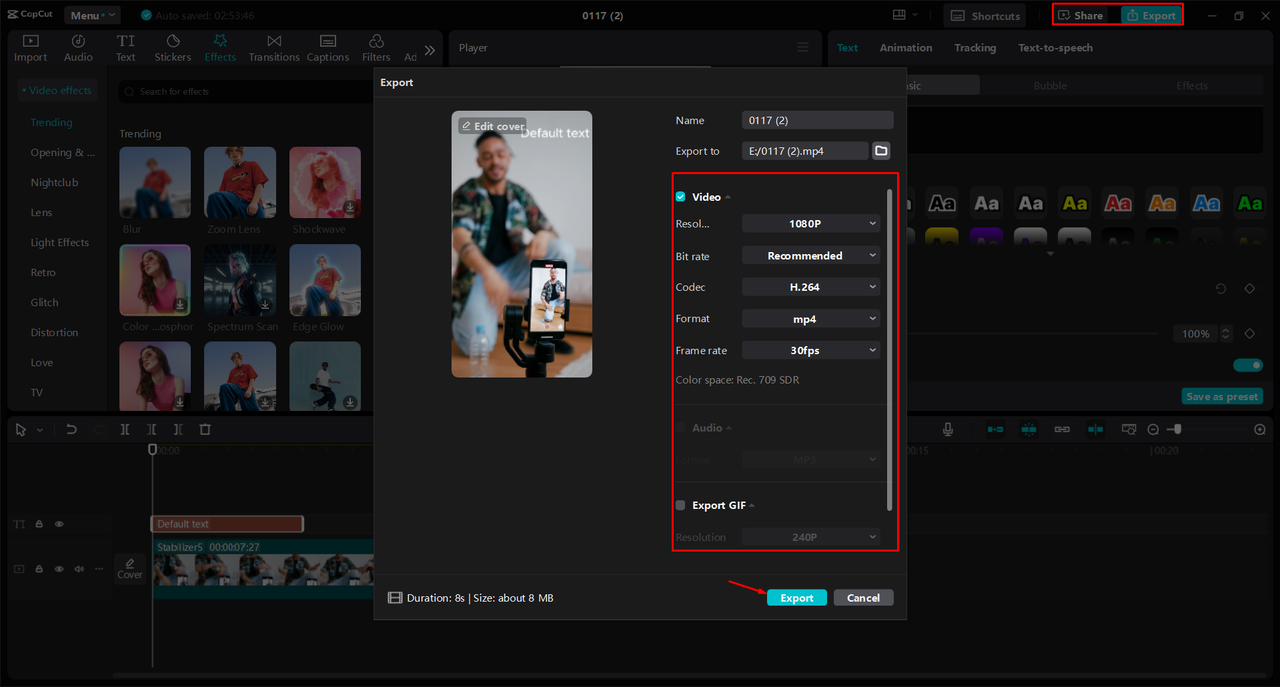Open selection tool mode dropdown chevron

pos(40,430)
